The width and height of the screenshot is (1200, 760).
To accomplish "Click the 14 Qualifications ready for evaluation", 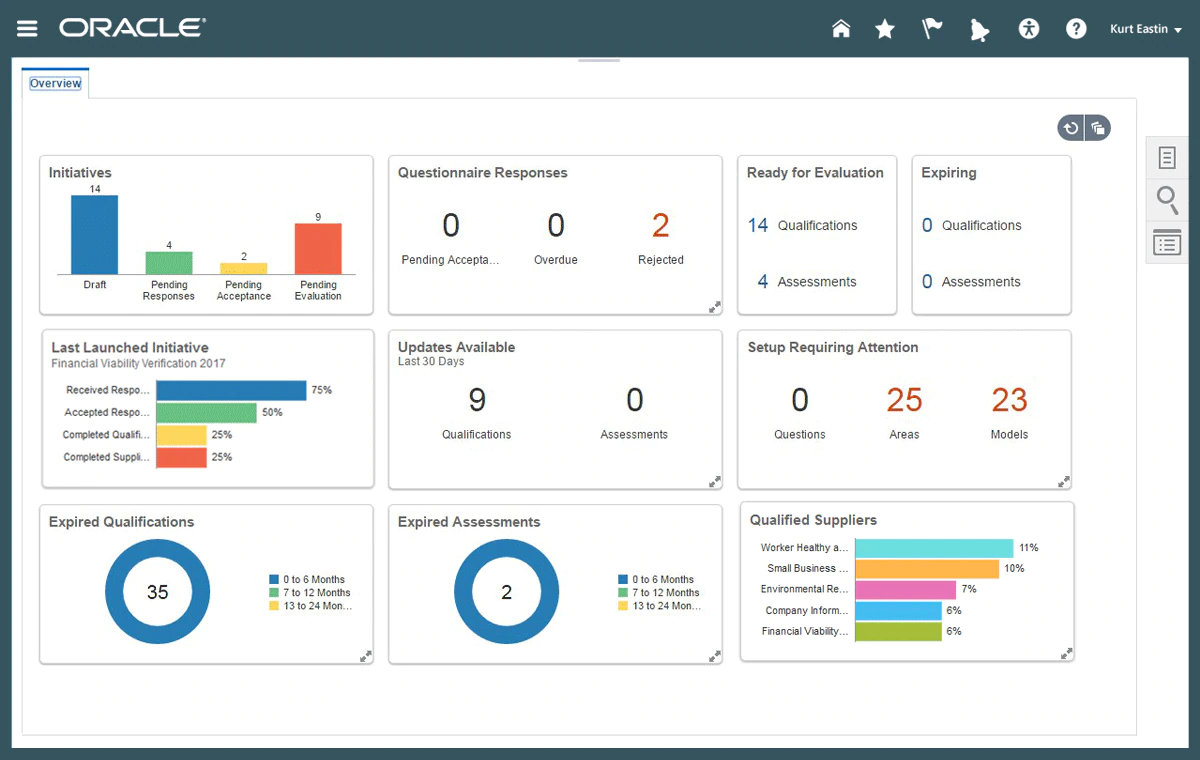I will tap(758, 226).
